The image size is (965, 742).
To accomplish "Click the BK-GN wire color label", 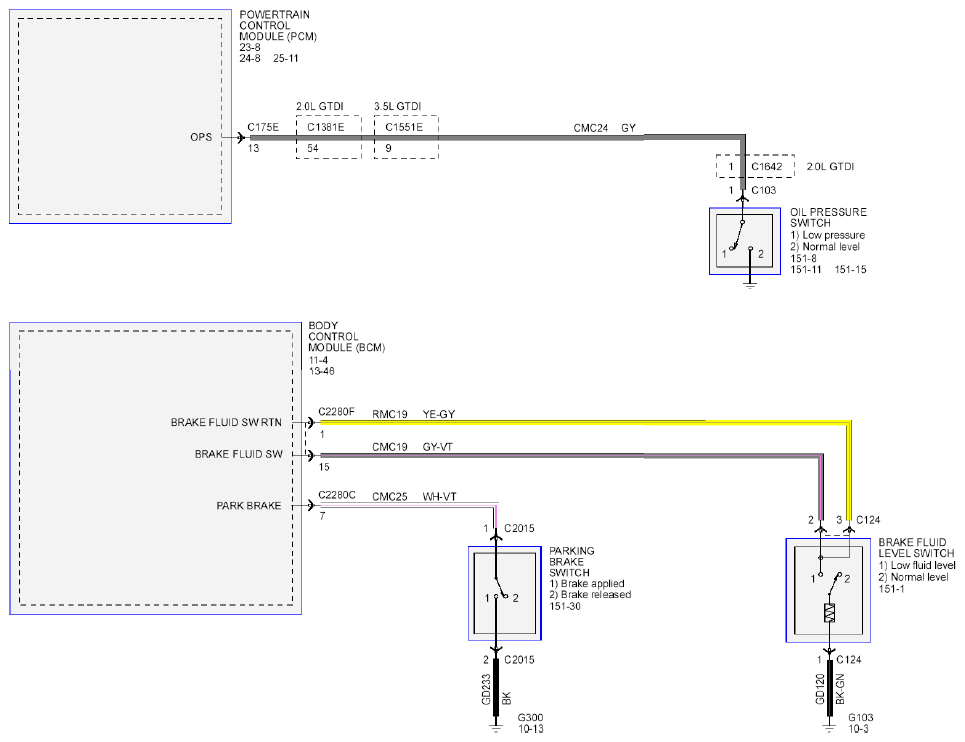I will pos(840,690).
